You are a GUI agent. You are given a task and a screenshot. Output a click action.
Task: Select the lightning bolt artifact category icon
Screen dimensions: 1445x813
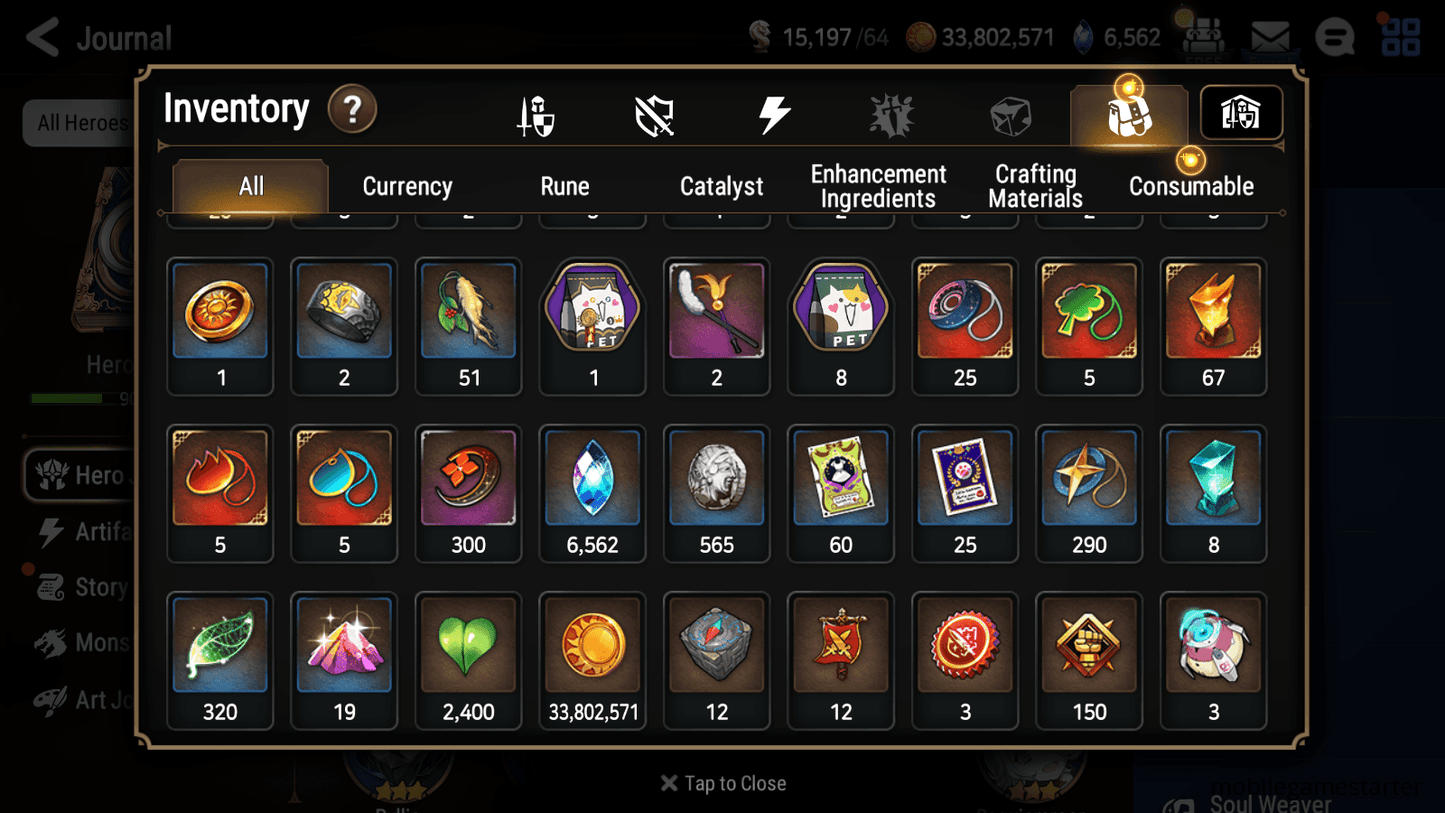tap(774, 116)
